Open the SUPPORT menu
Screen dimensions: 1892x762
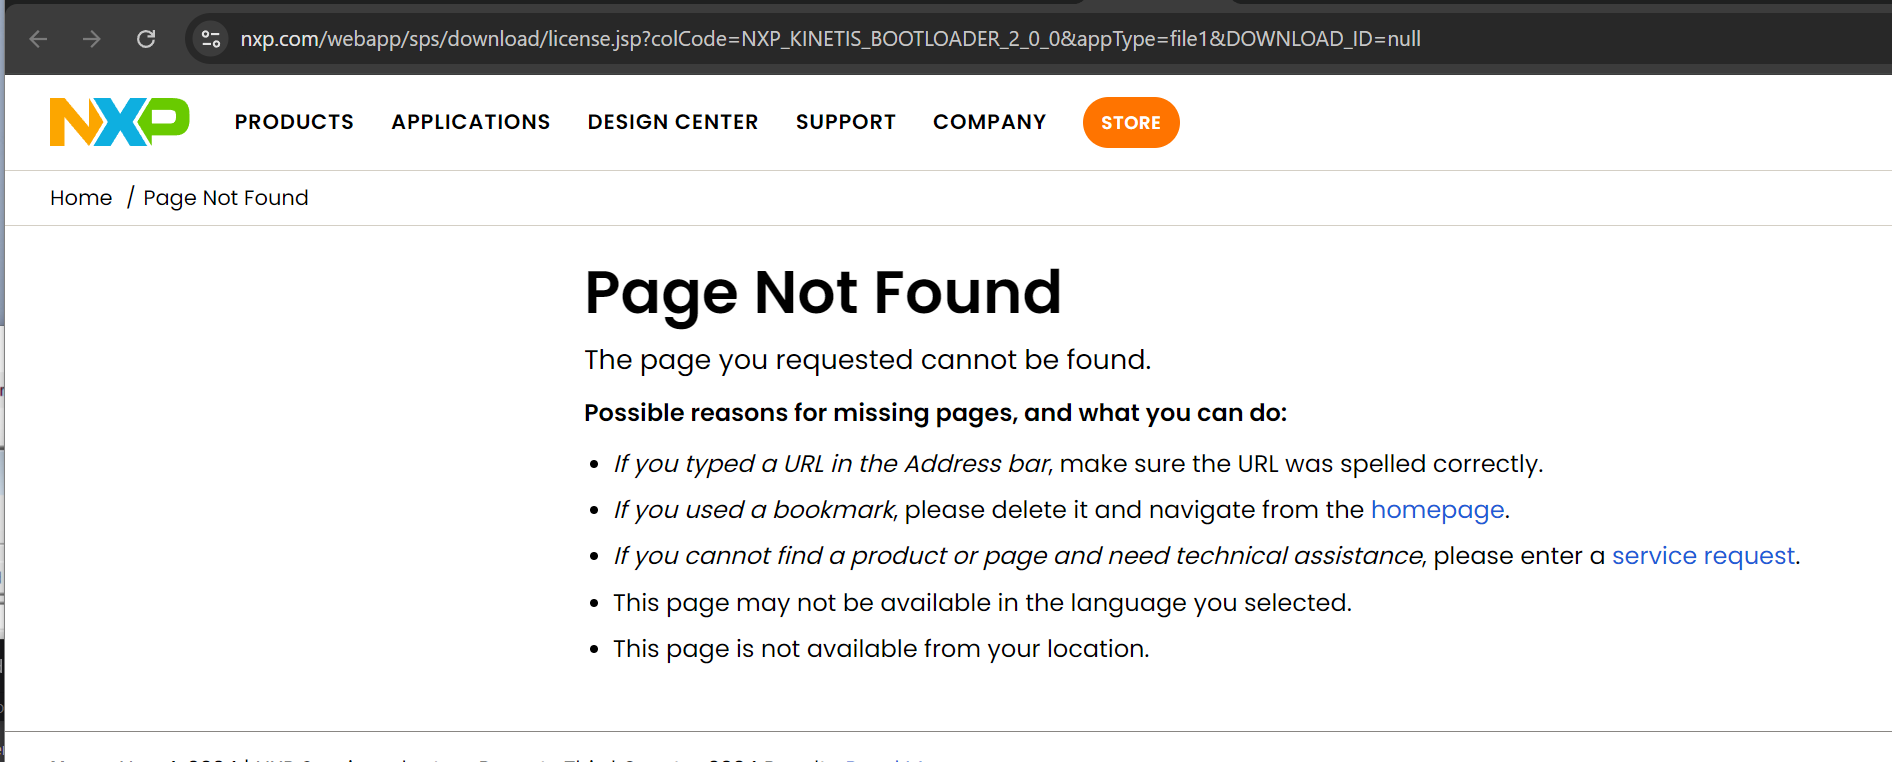(846, 122)
